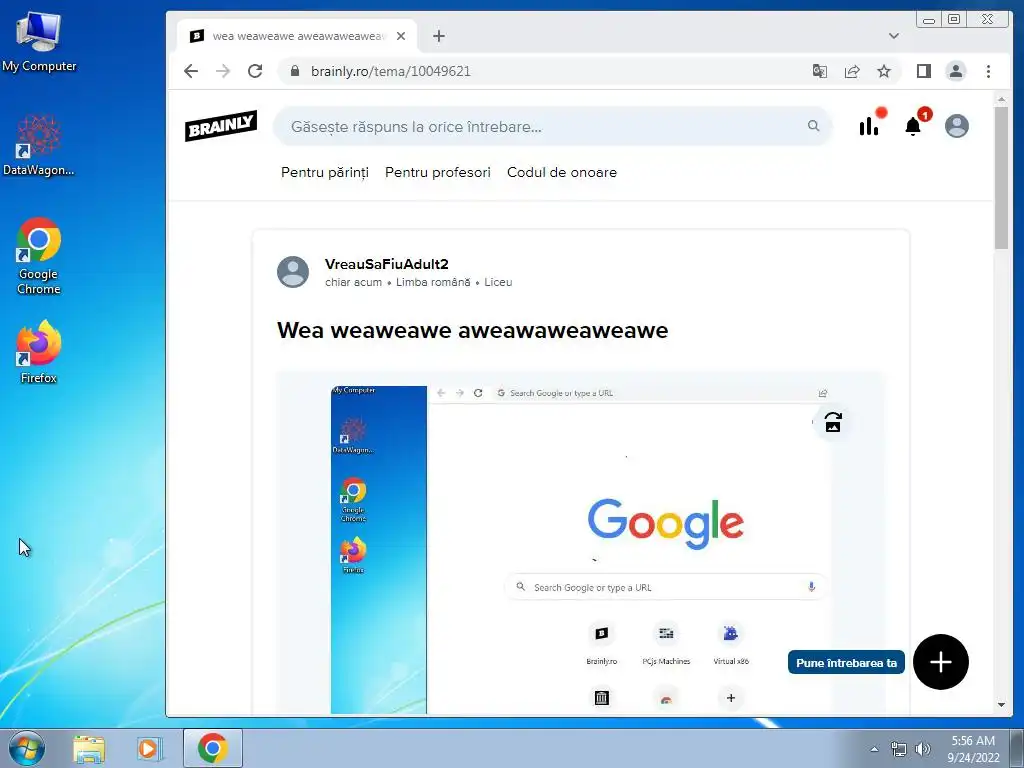Click VreauSaFiuAdult2 avatar
The height and width of the screenshot is (768, 1024).
(x=293, y=272)
